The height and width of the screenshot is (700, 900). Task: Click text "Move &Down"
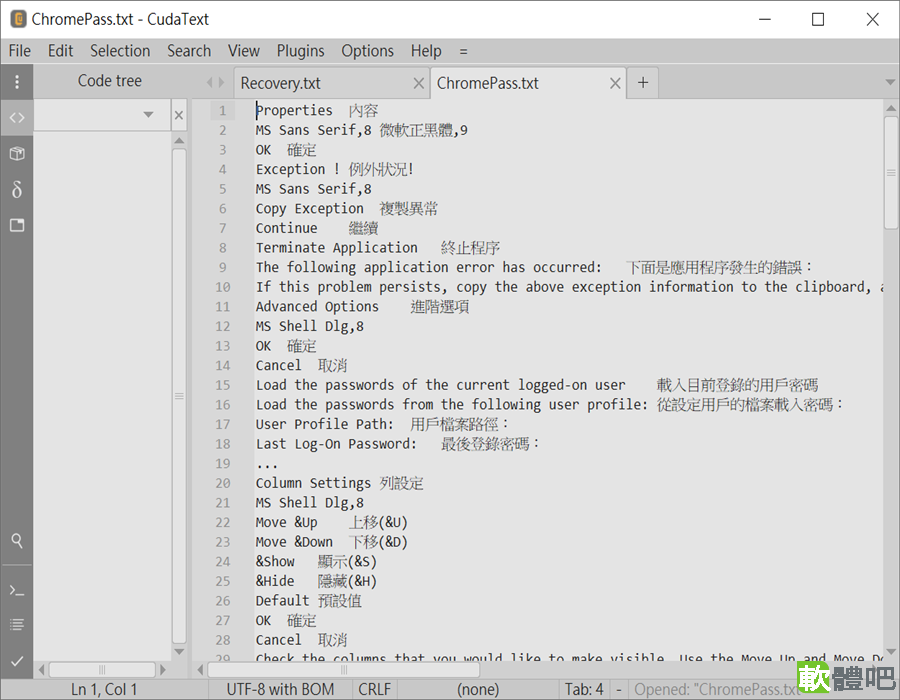pos(294,542)
